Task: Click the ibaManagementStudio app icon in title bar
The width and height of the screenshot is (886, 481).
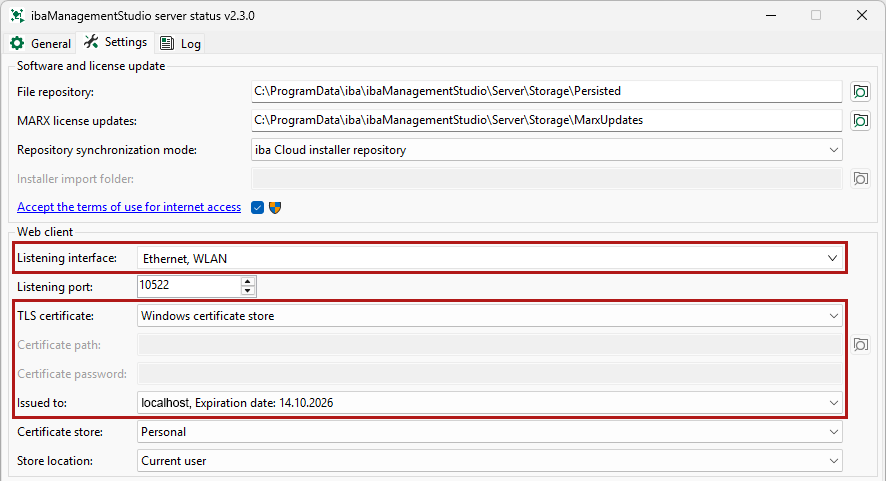Action: [17, 16]
